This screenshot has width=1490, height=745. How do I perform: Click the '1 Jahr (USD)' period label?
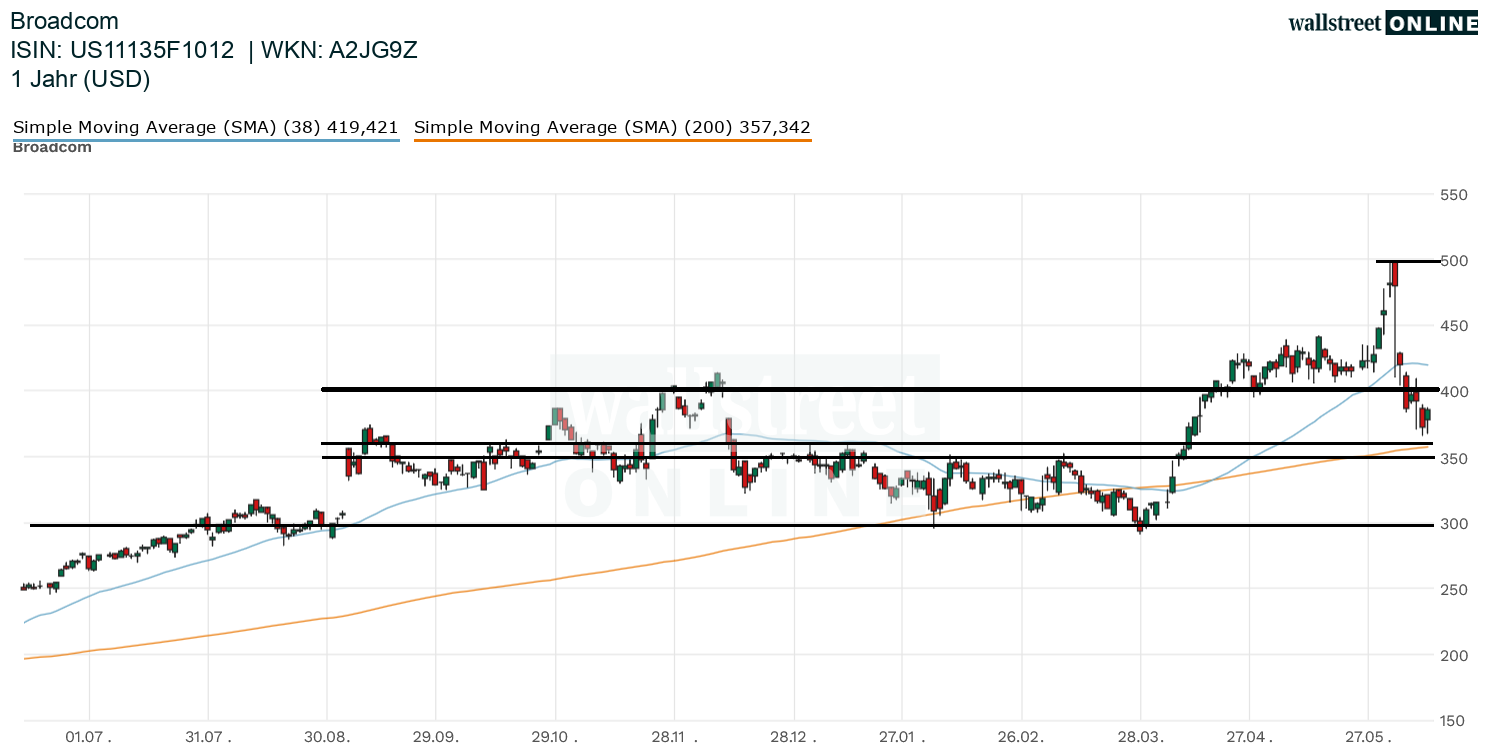click(x=80, y=79)
